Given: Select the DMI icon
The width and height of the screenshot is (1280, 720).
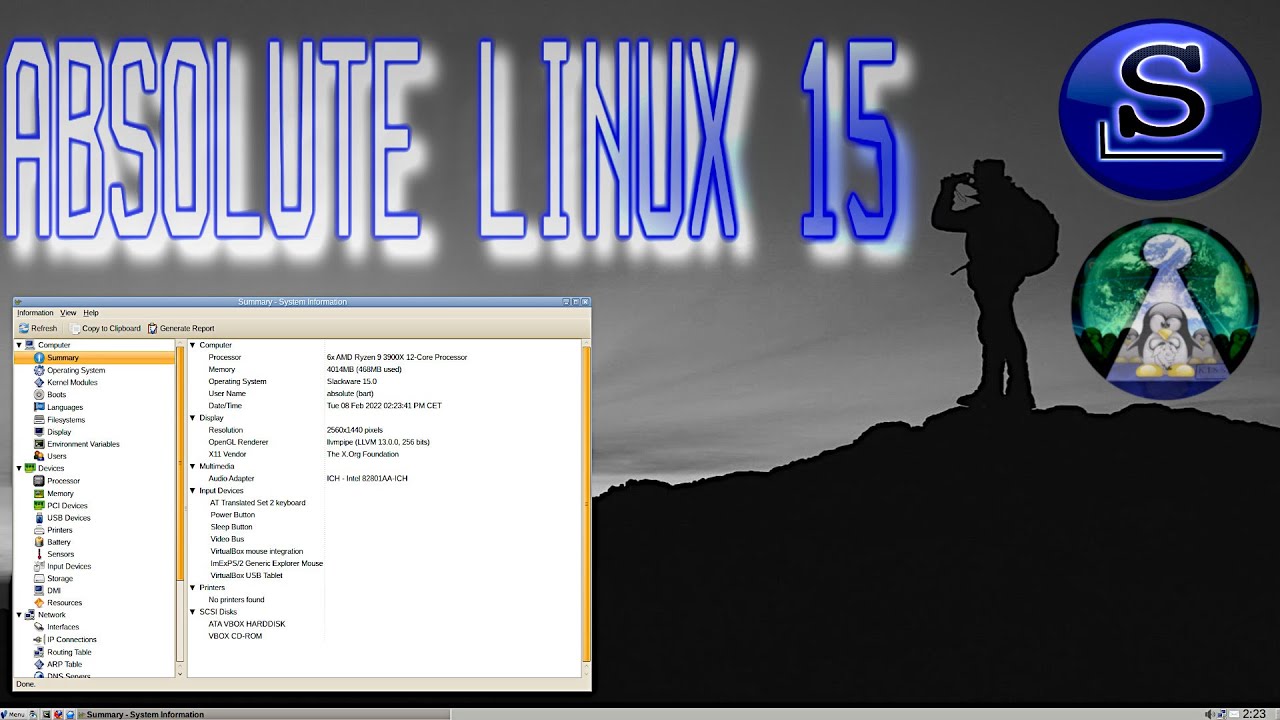Looking at the screenshot, I should coord(39,591).
